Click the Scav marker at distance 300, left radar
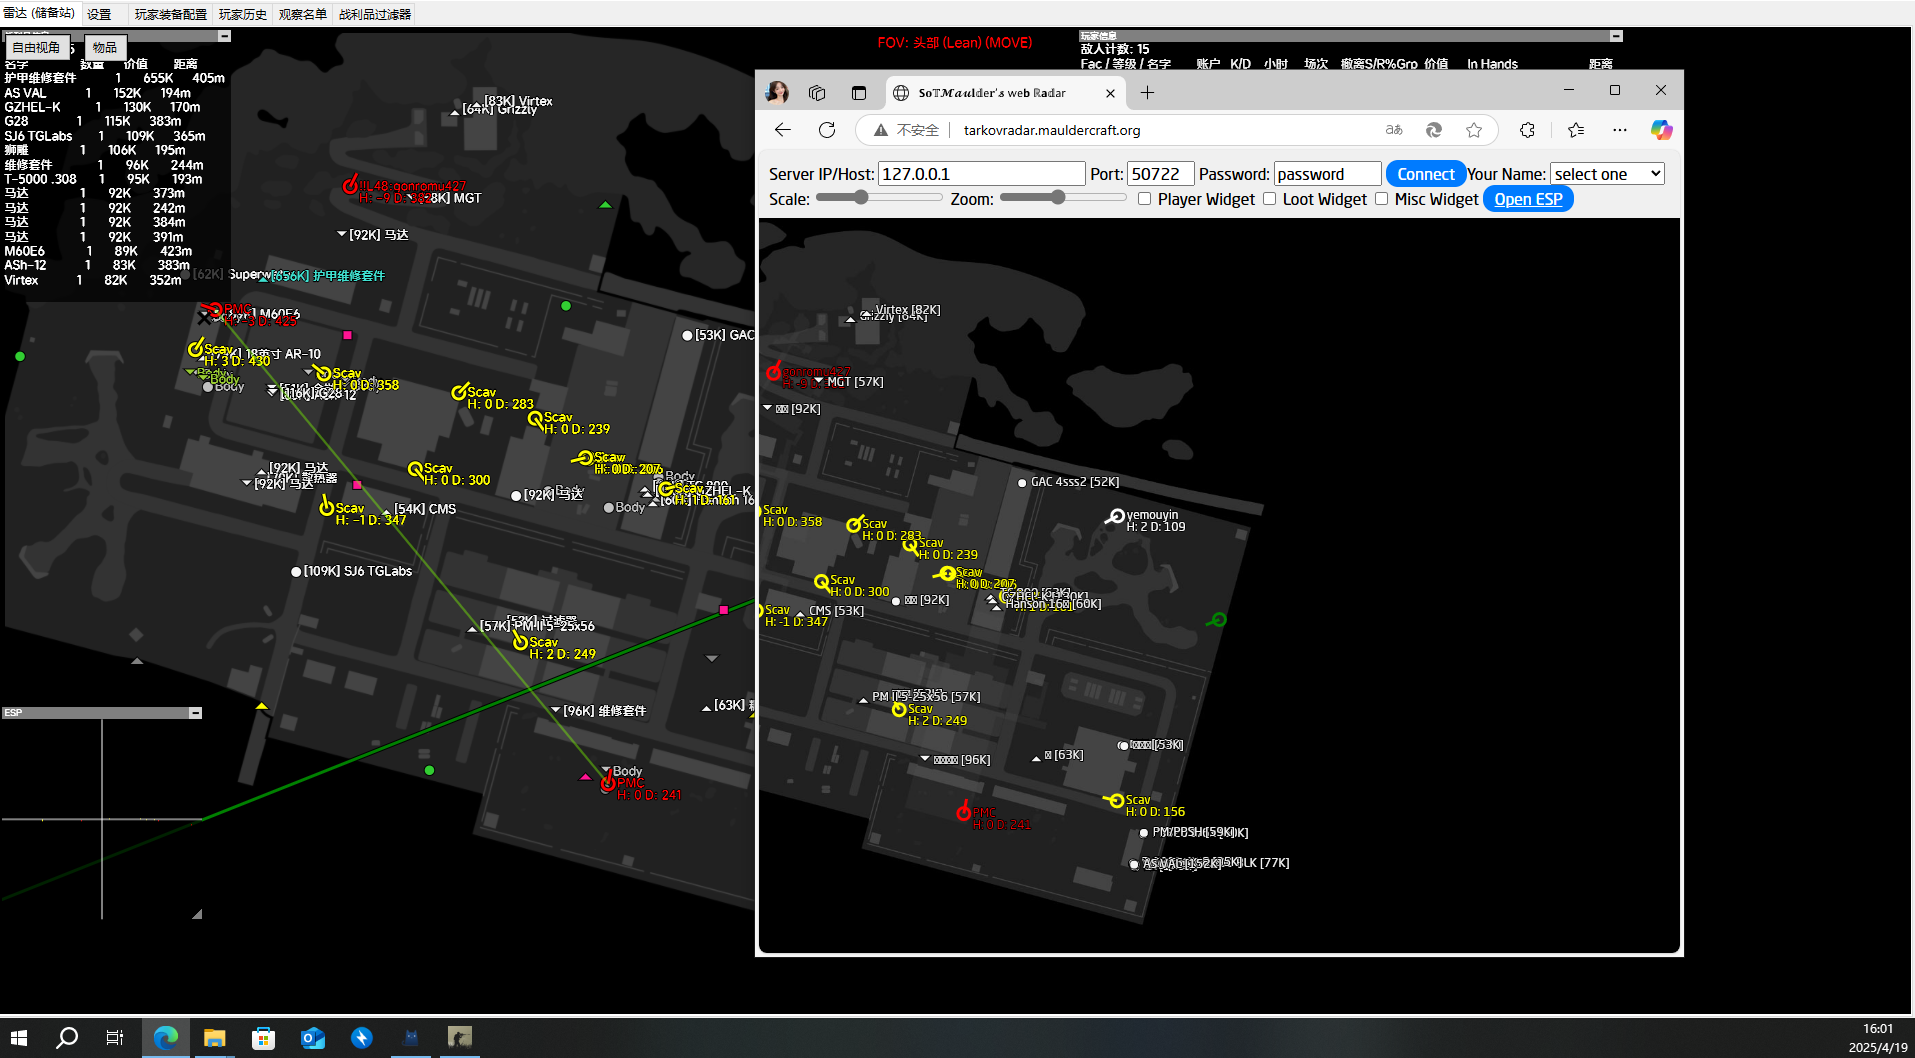Image resolution: width=1915 pixels, height=1058 pixels. 415,468
